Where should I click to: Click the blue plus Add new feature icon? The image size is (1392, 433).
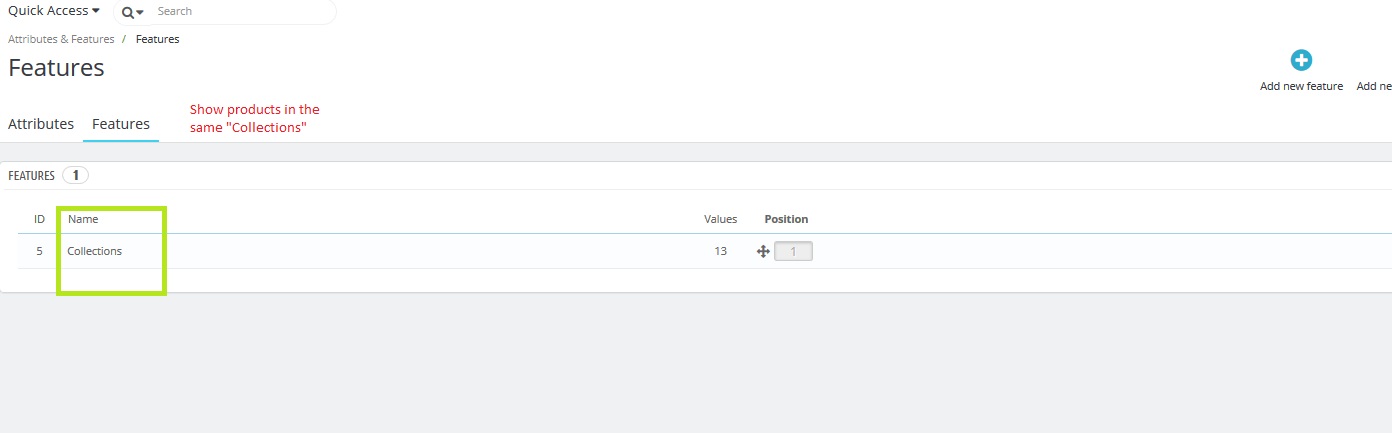1301,60
